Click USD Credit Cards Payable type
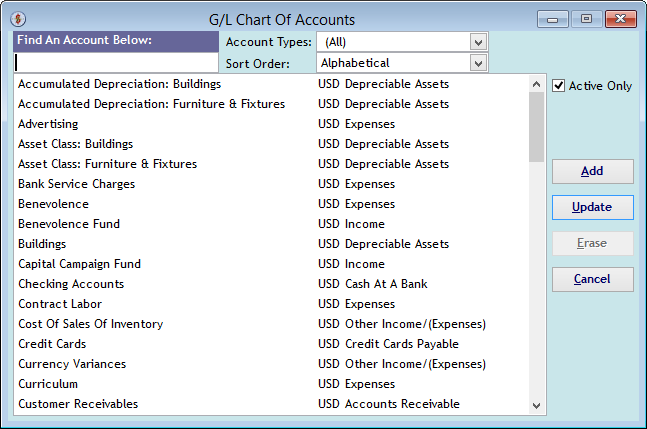Image resolution: width=647 pixels, height=429 pixels. point(388,344)
